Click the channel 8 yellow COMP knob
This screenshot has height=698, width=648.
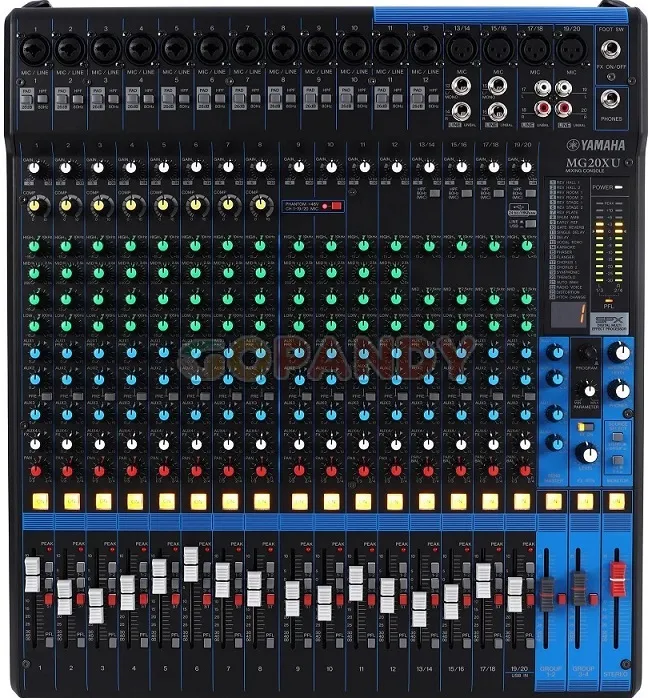(261, 205)
